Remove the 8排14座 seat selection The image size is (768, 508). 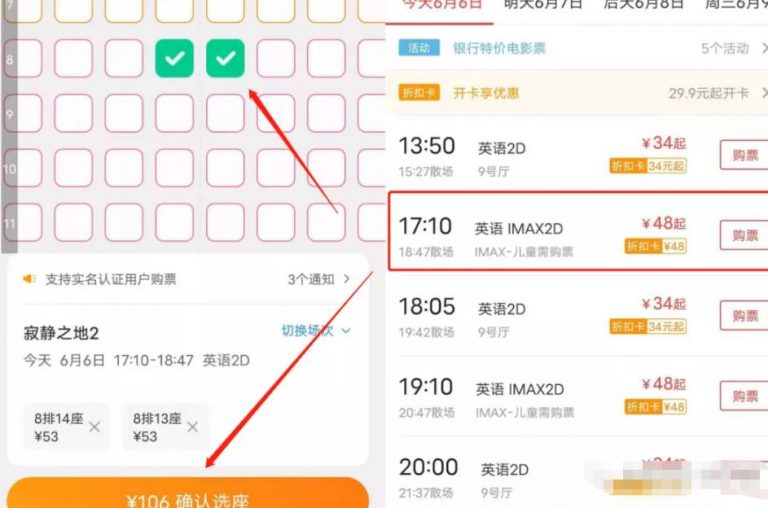(x=95, y=427)
